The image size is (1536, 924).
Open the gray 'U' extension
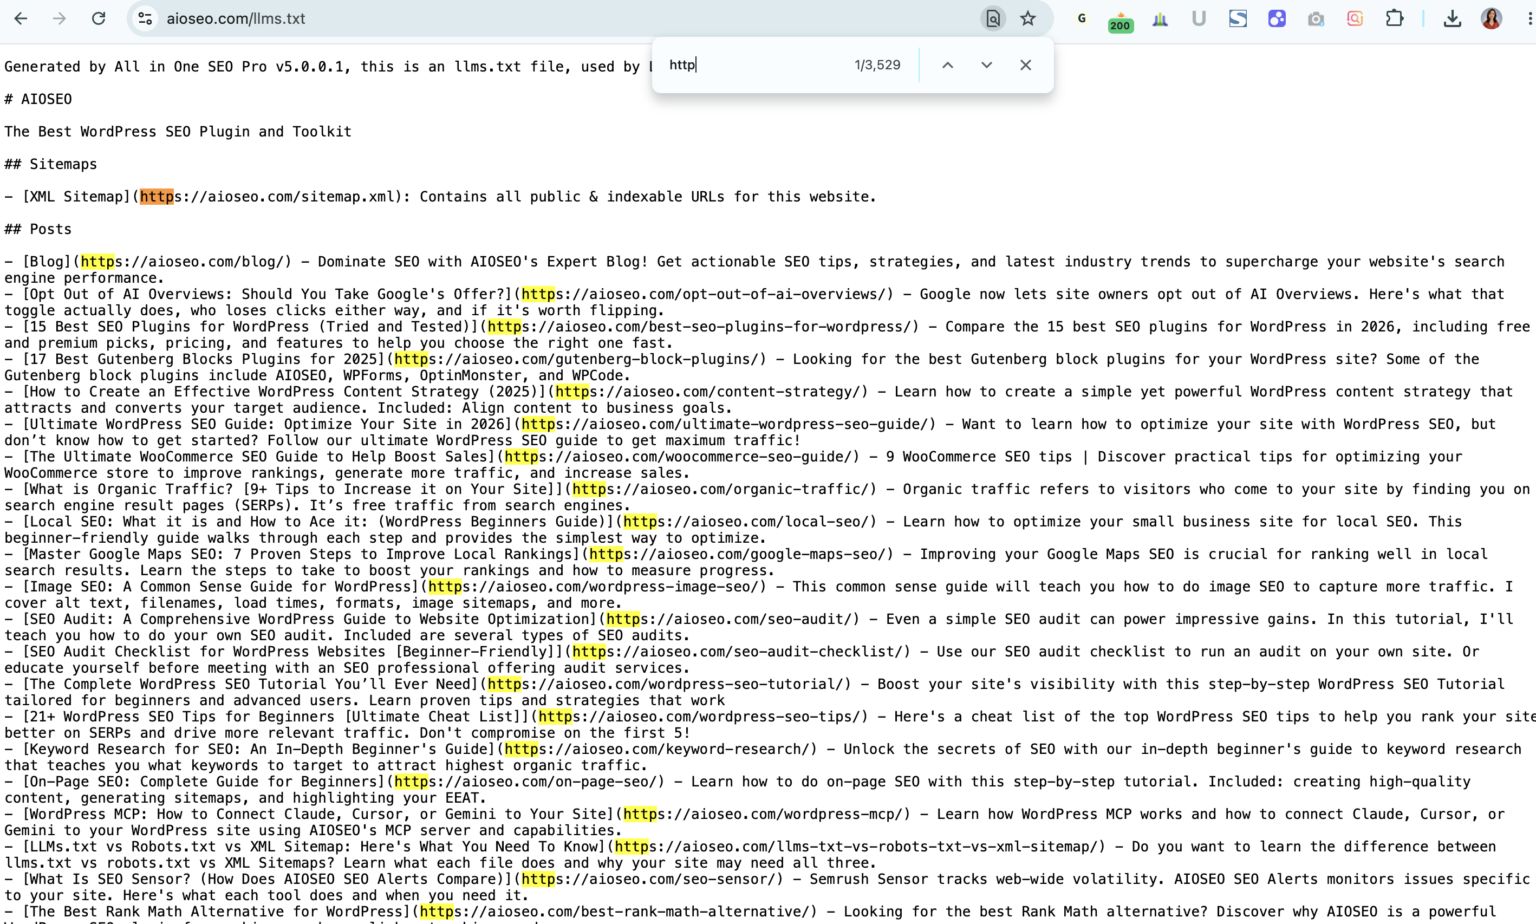1199,18
